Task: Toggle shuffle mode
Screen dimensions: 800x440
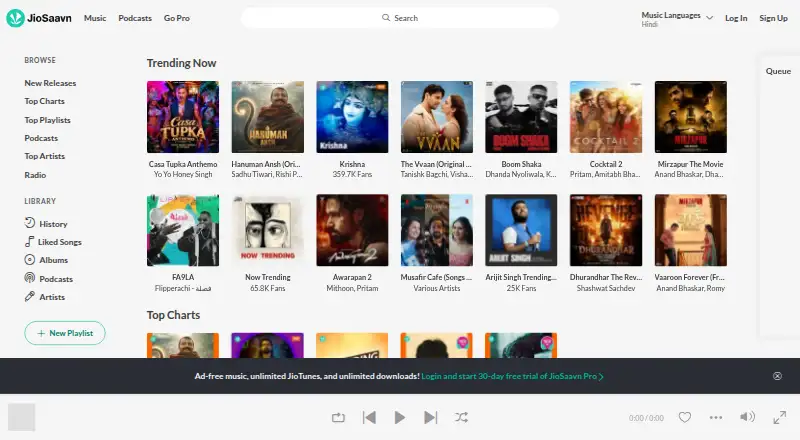Action: tap(461, 418)
